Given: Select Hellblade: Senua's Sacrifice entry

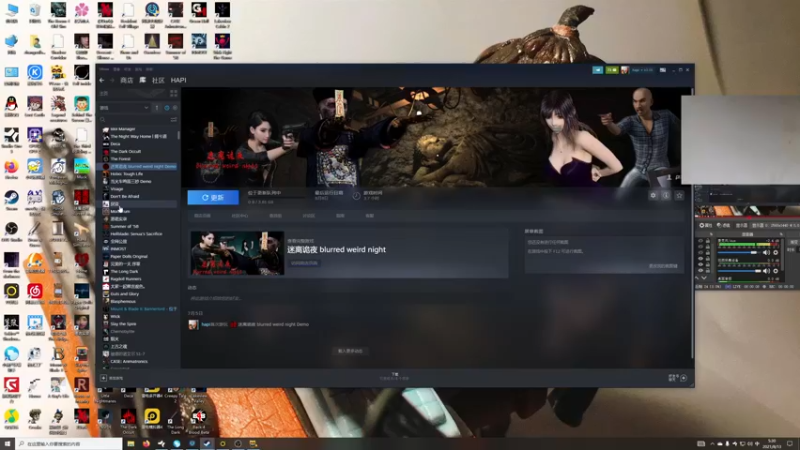Looking at the screenshot, I should (136, 234).
